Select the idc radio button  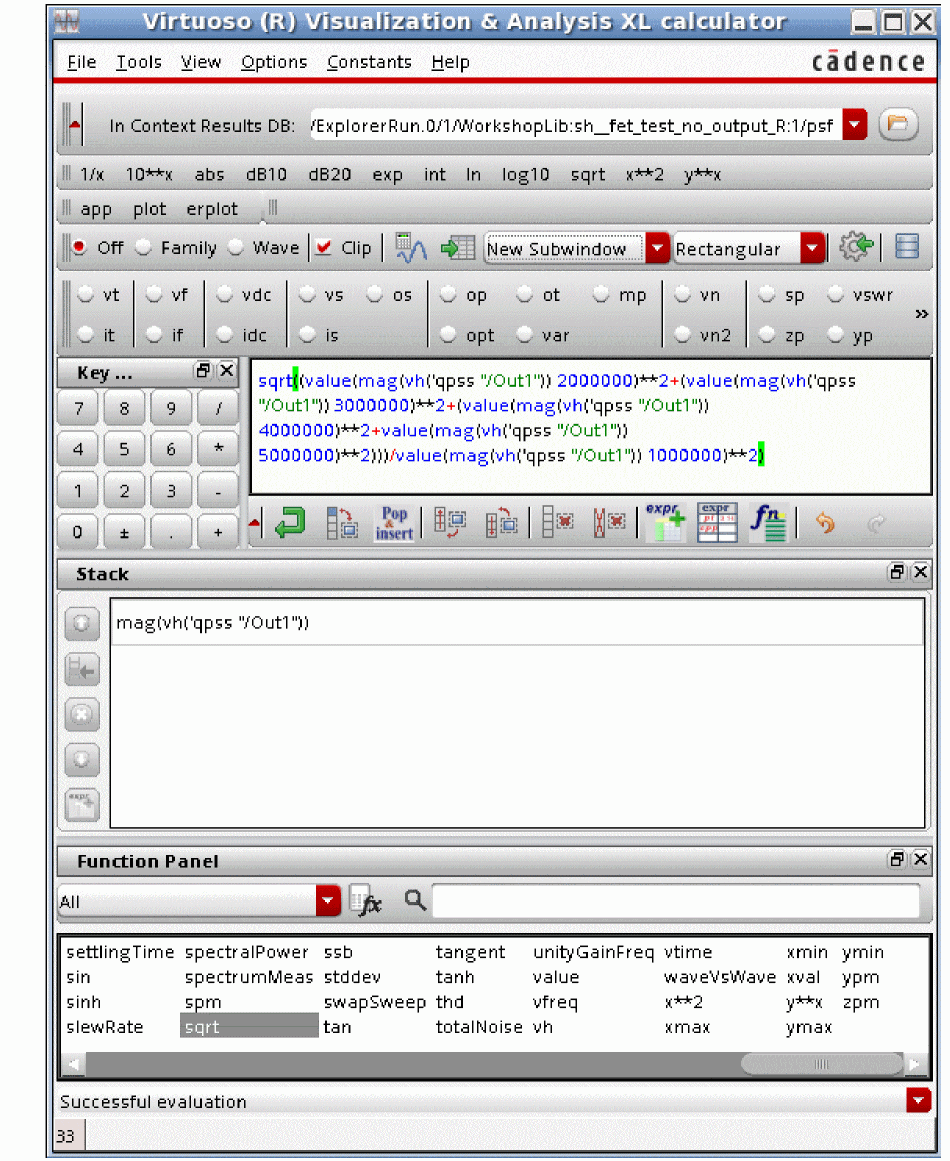click(x=224, y=335)
